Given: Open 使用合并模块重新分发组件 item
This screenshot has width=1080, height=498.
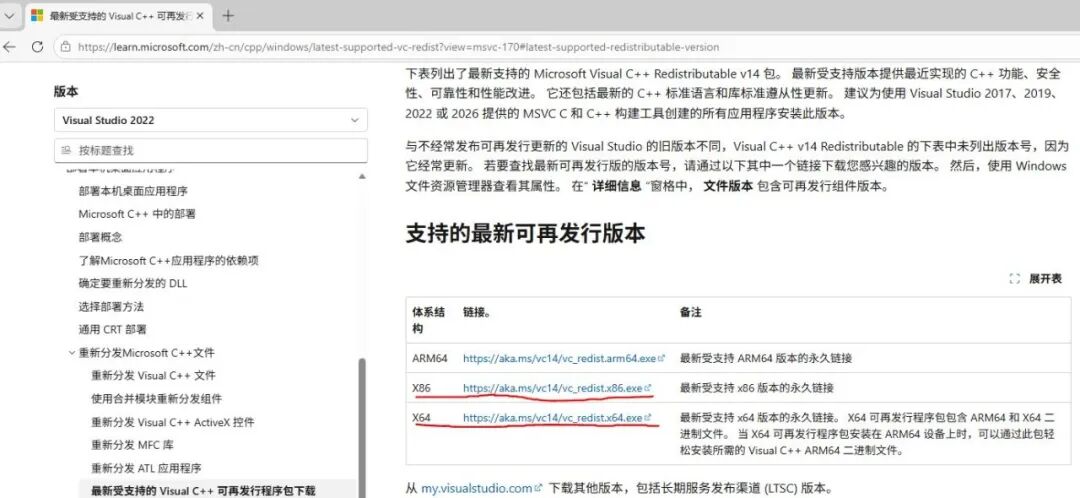Looking at the screenshot, I should point(156,399).
